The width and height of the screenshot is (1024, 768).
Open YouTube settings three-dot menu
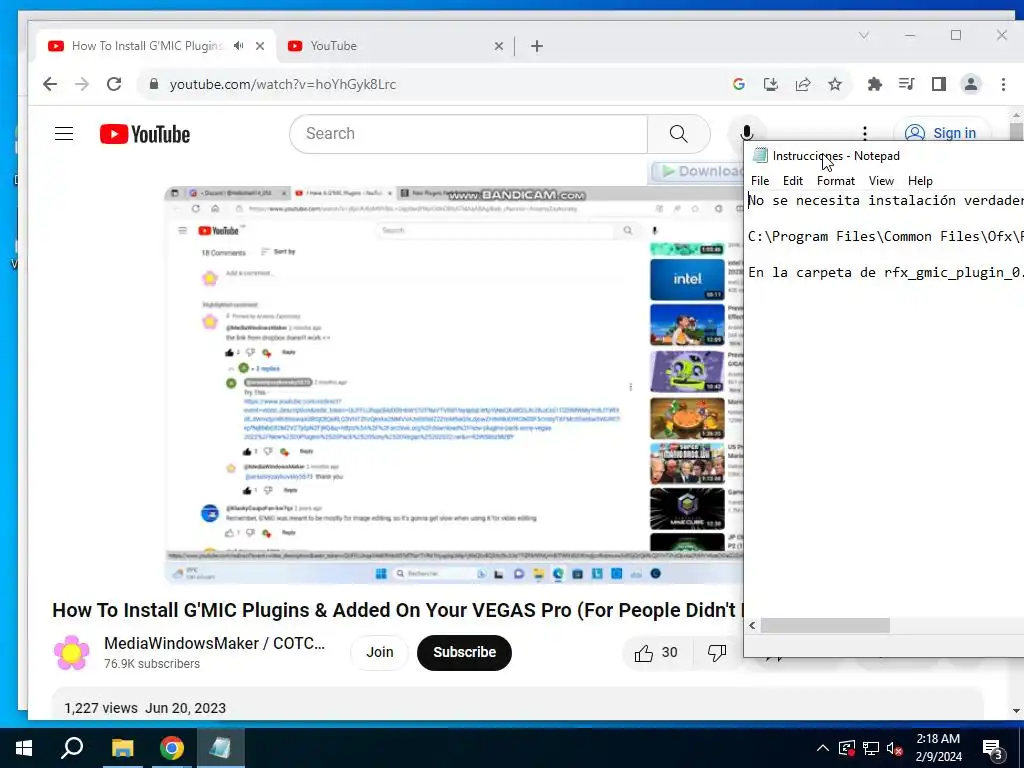[x=865, y=133]
